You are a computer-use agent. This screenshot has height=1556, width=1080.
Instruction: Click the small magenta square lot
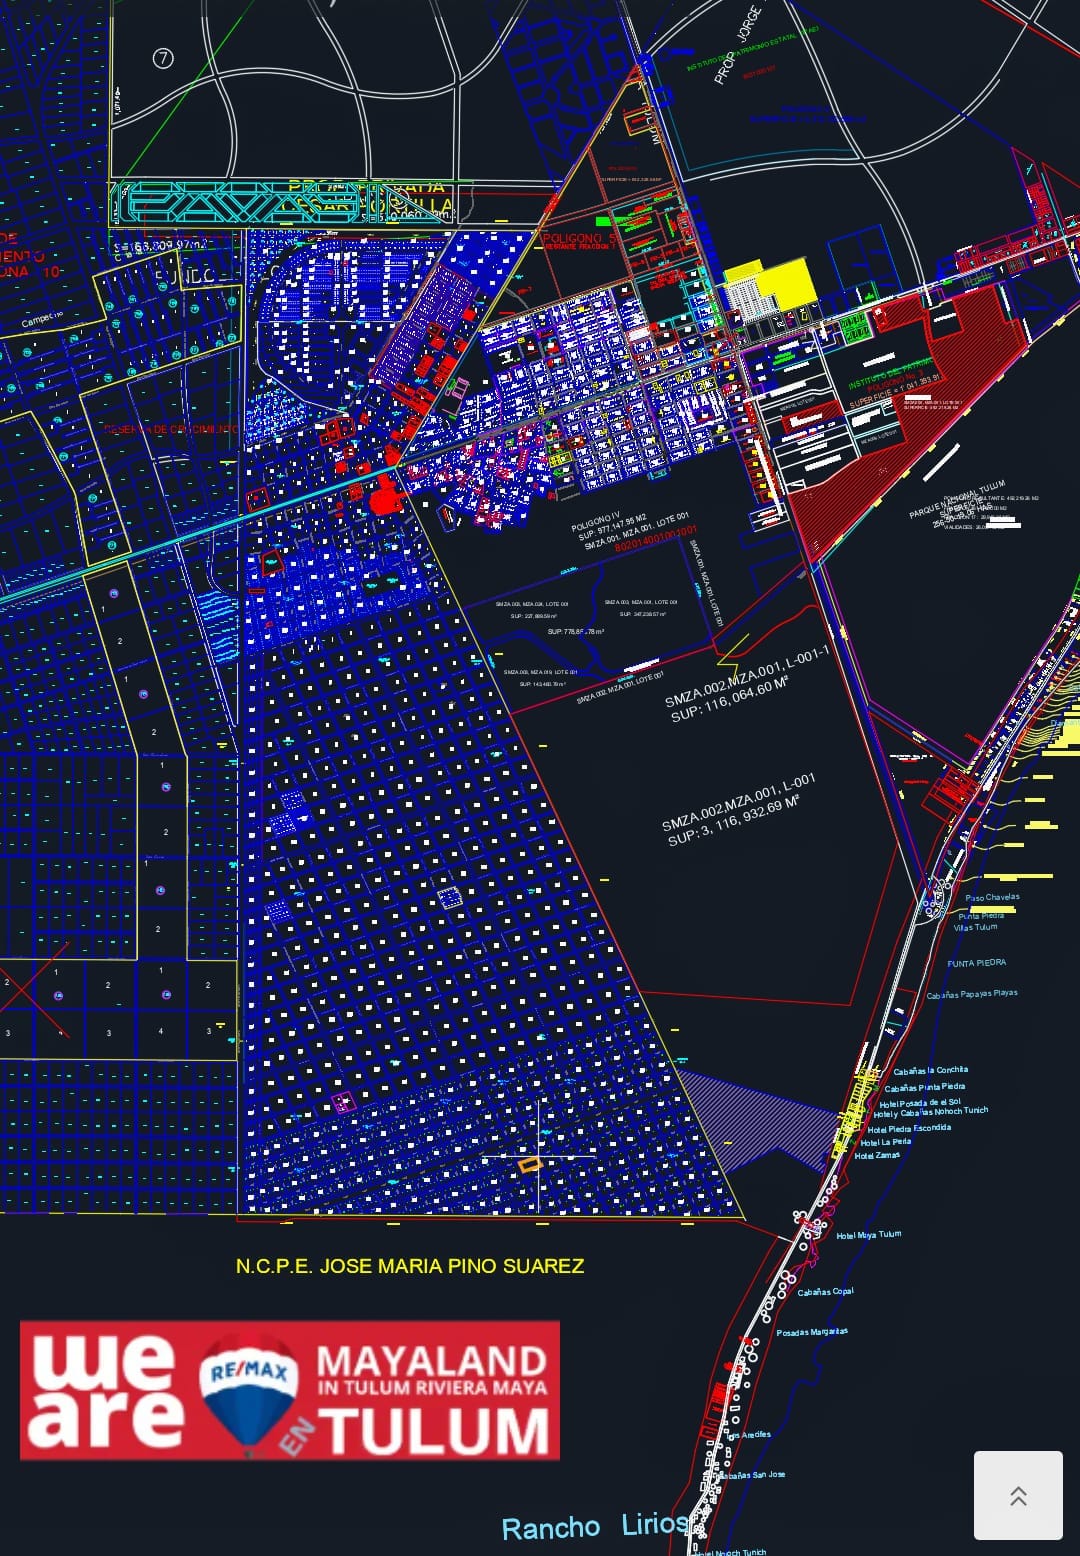[343, 1102]
